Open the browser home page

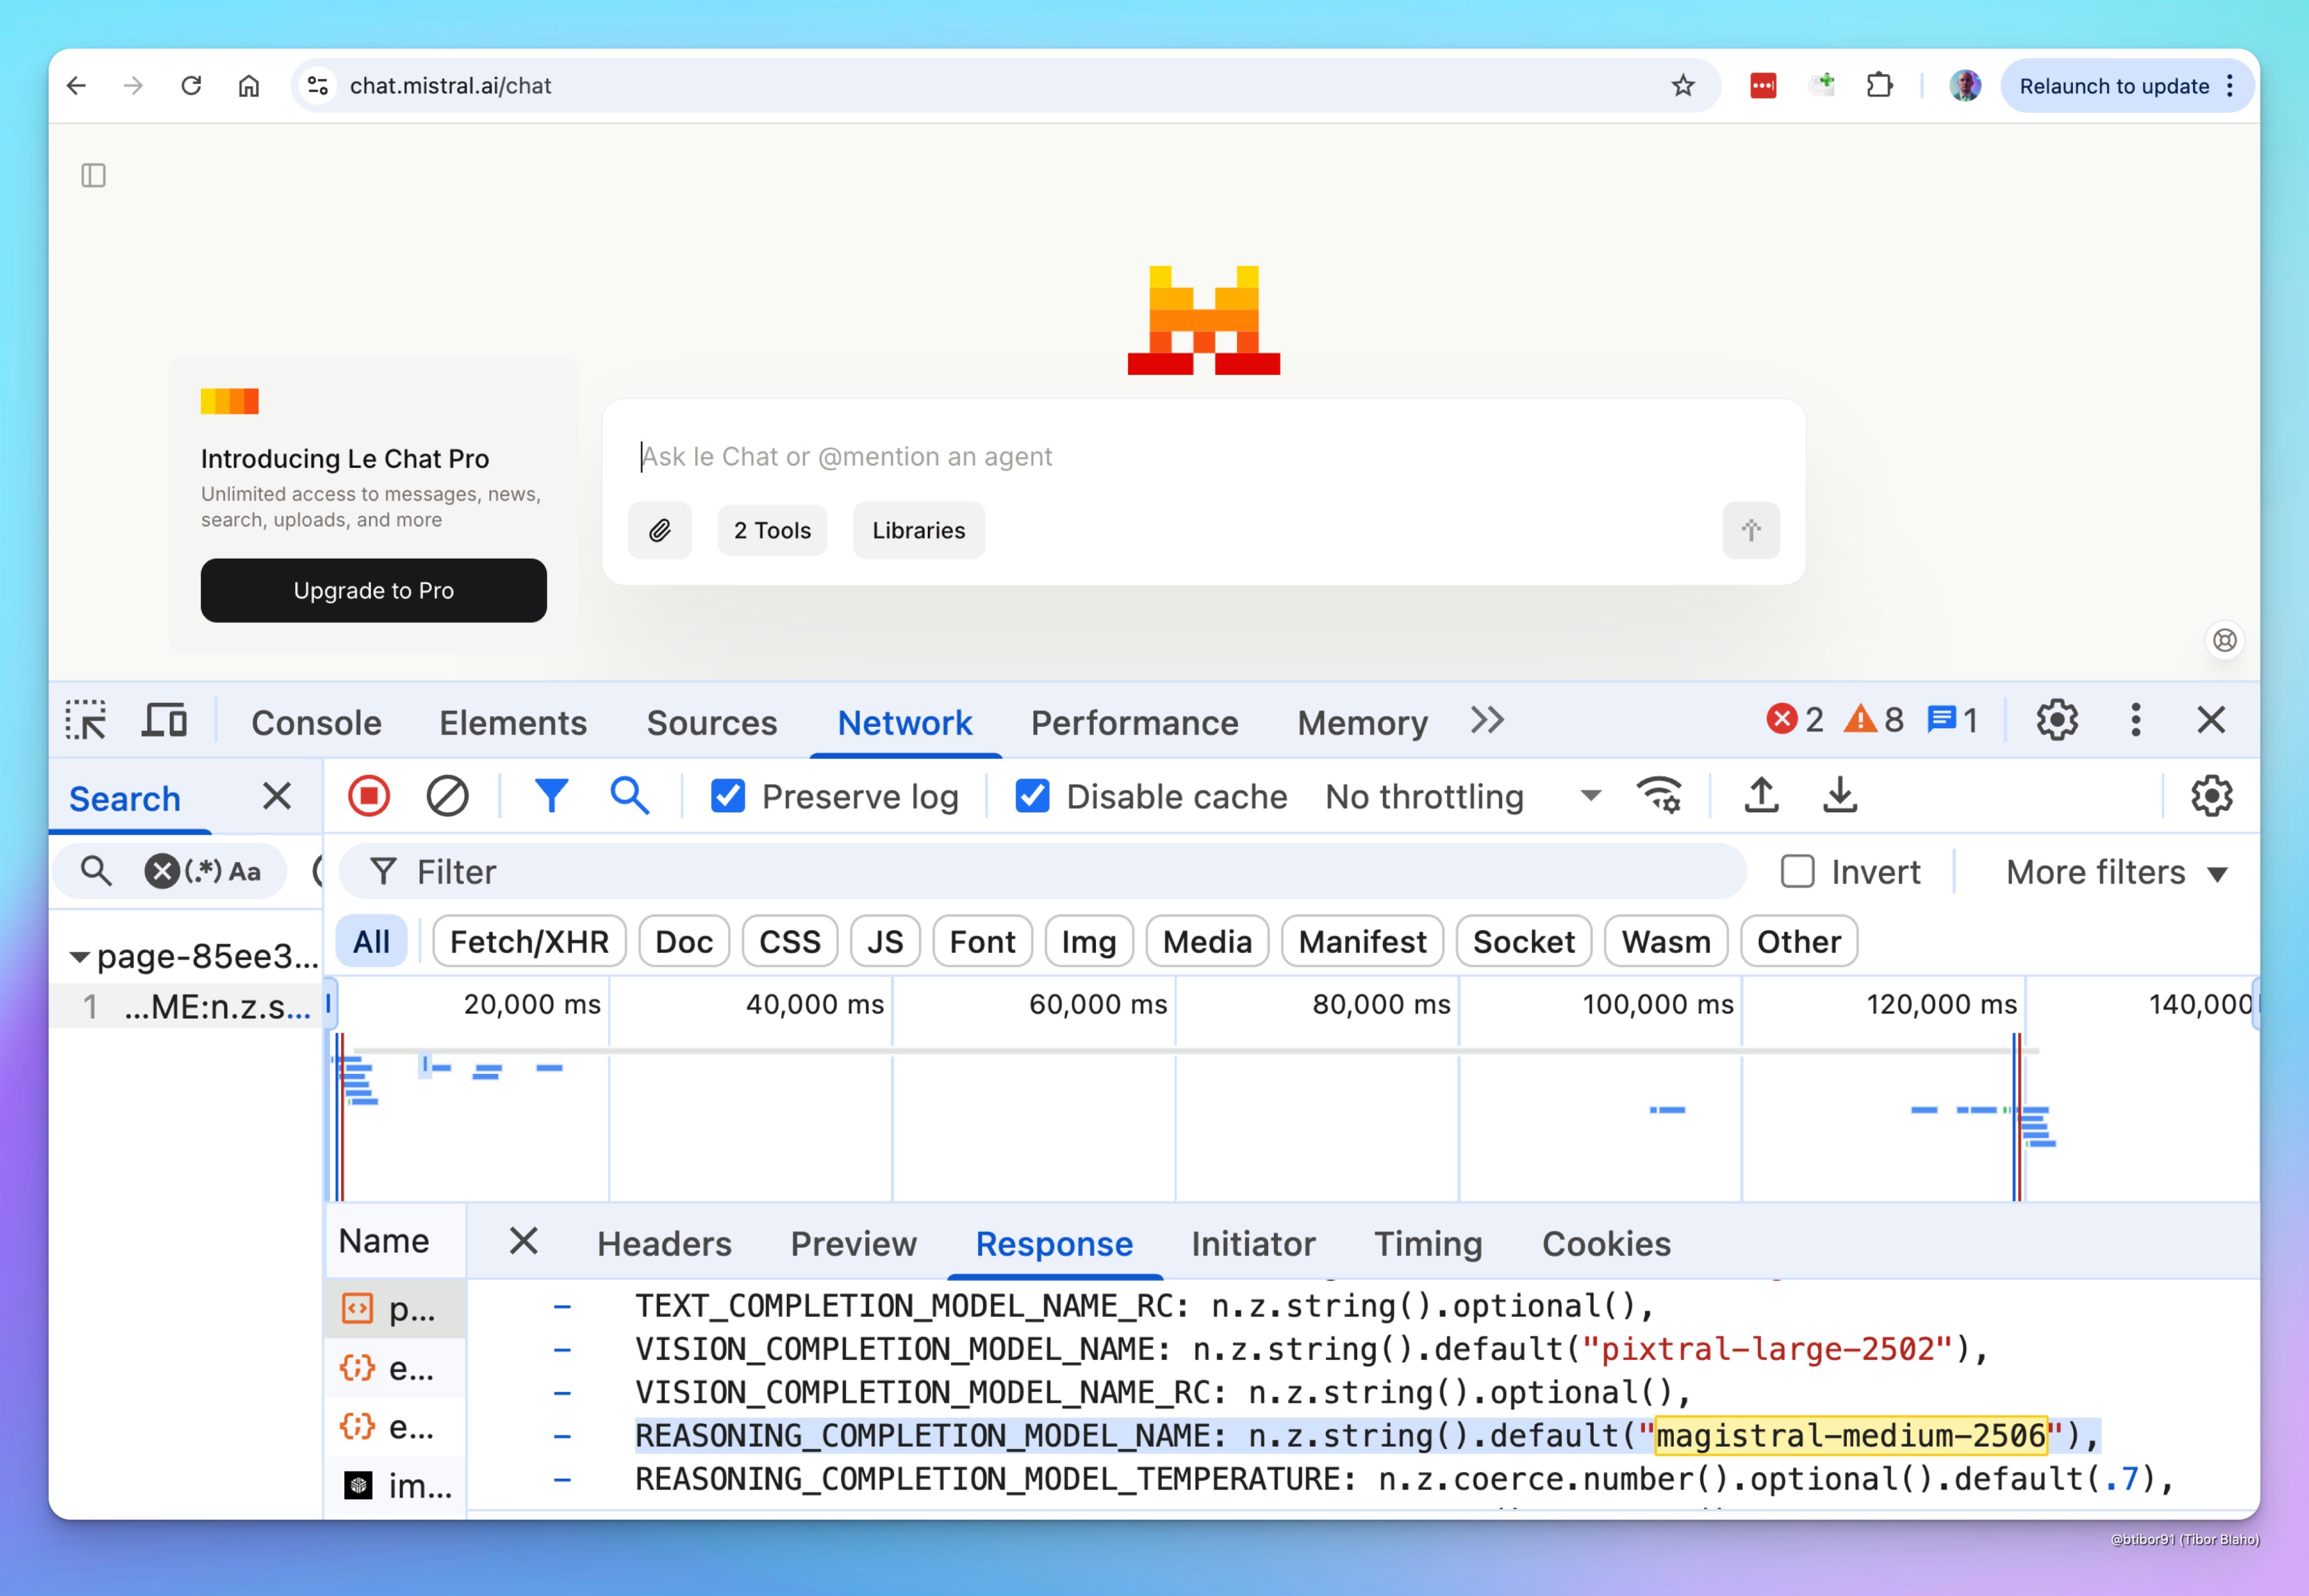coord(249,86)
